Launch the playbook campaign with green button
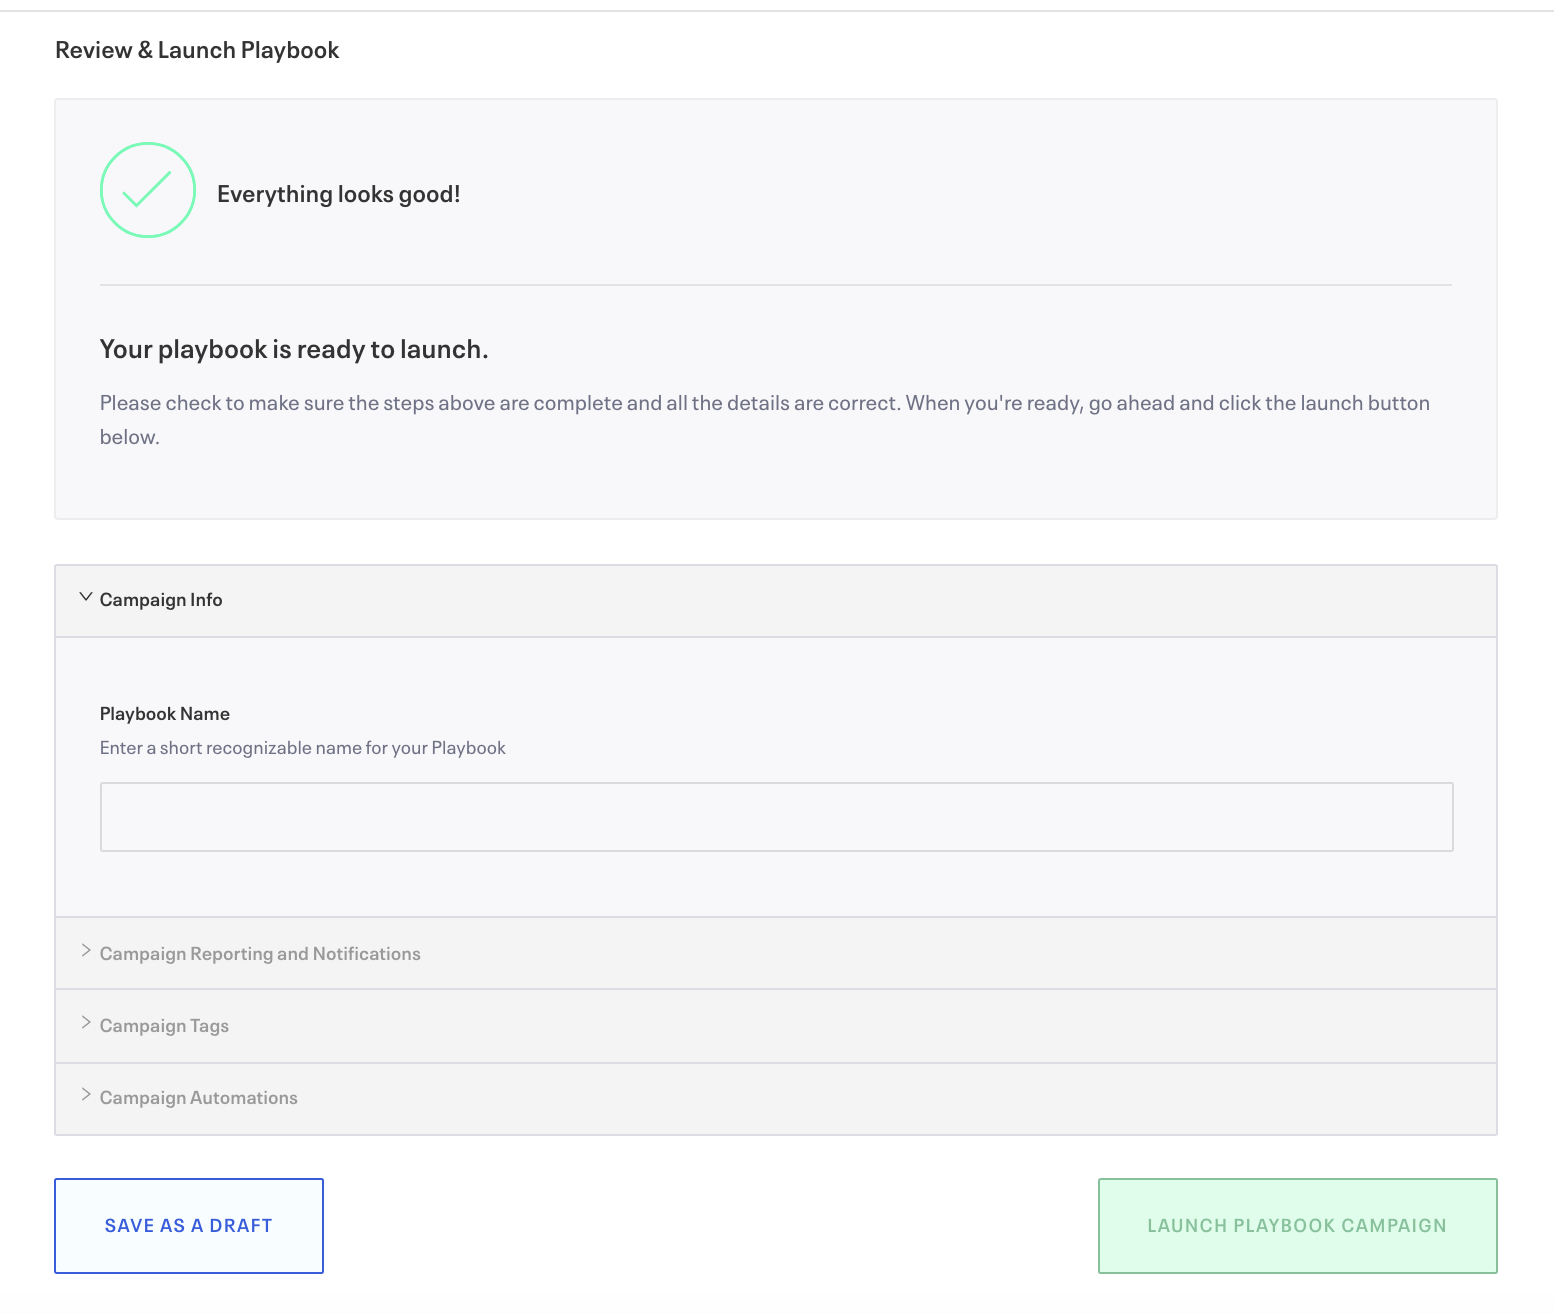 1297,1226
